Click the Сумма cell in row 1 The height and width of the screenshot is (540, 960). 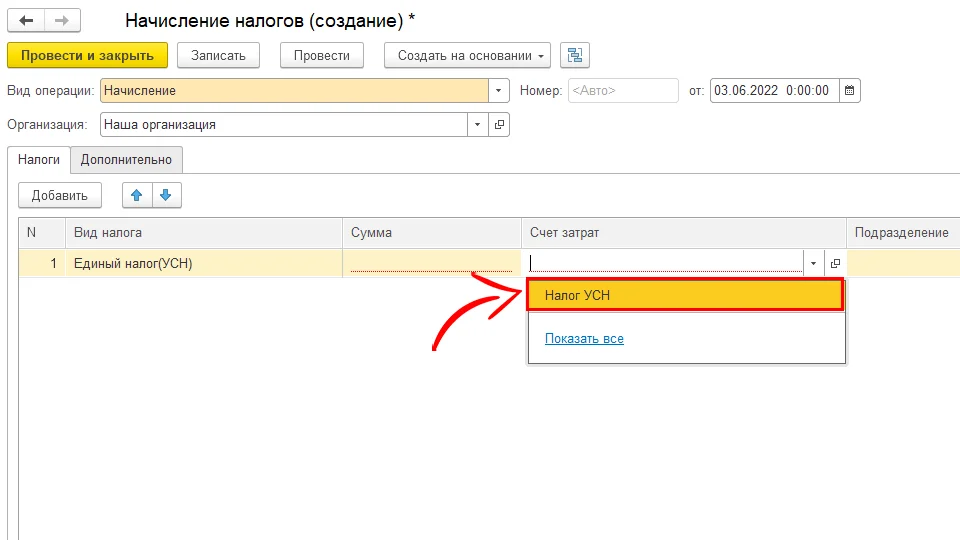(x=430, y=263)
